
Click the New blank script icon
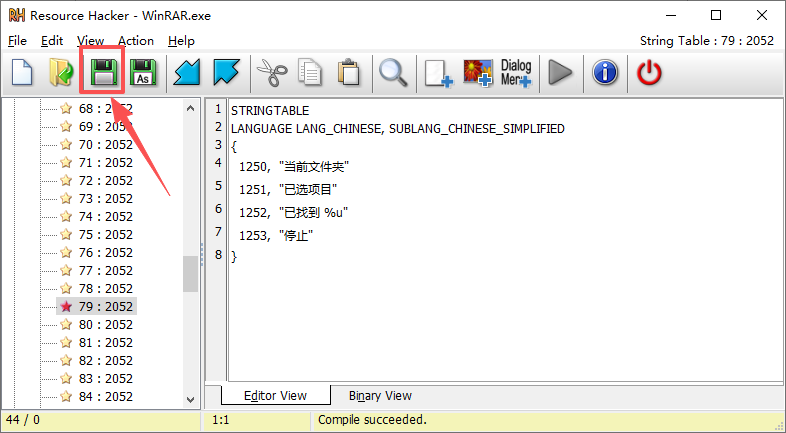pos(22,73)
